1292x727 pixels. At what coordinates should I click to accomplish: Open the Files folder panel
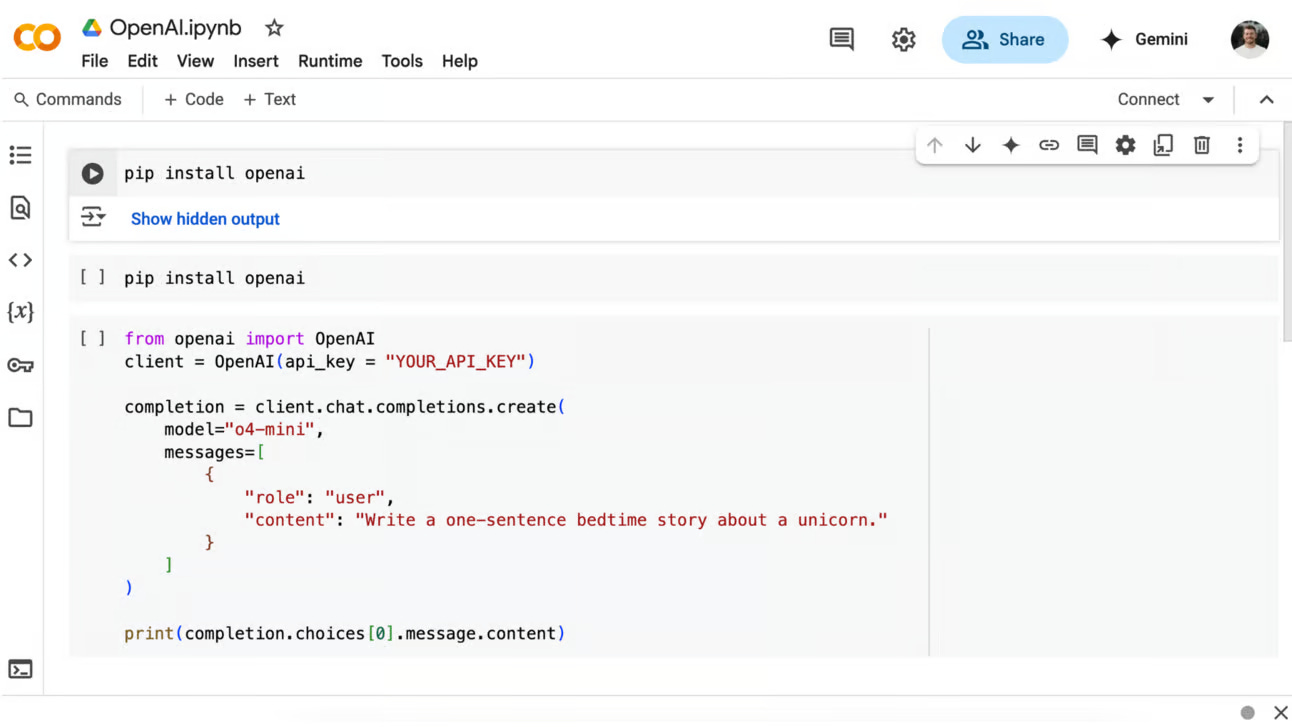(x=20, y=417)
